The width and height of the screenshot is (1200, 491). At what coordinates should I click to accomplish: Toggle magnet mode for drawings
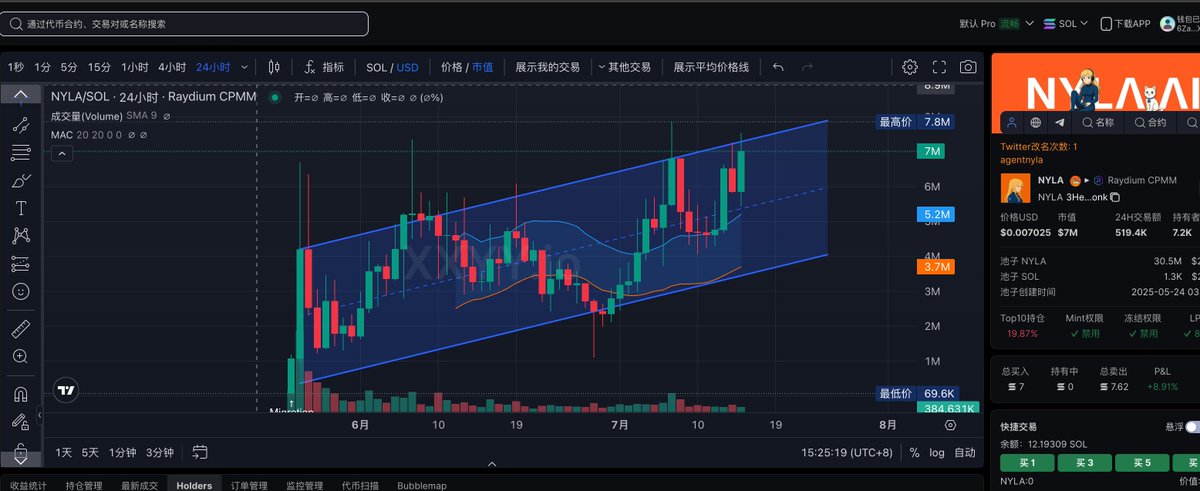click(20, 392)
